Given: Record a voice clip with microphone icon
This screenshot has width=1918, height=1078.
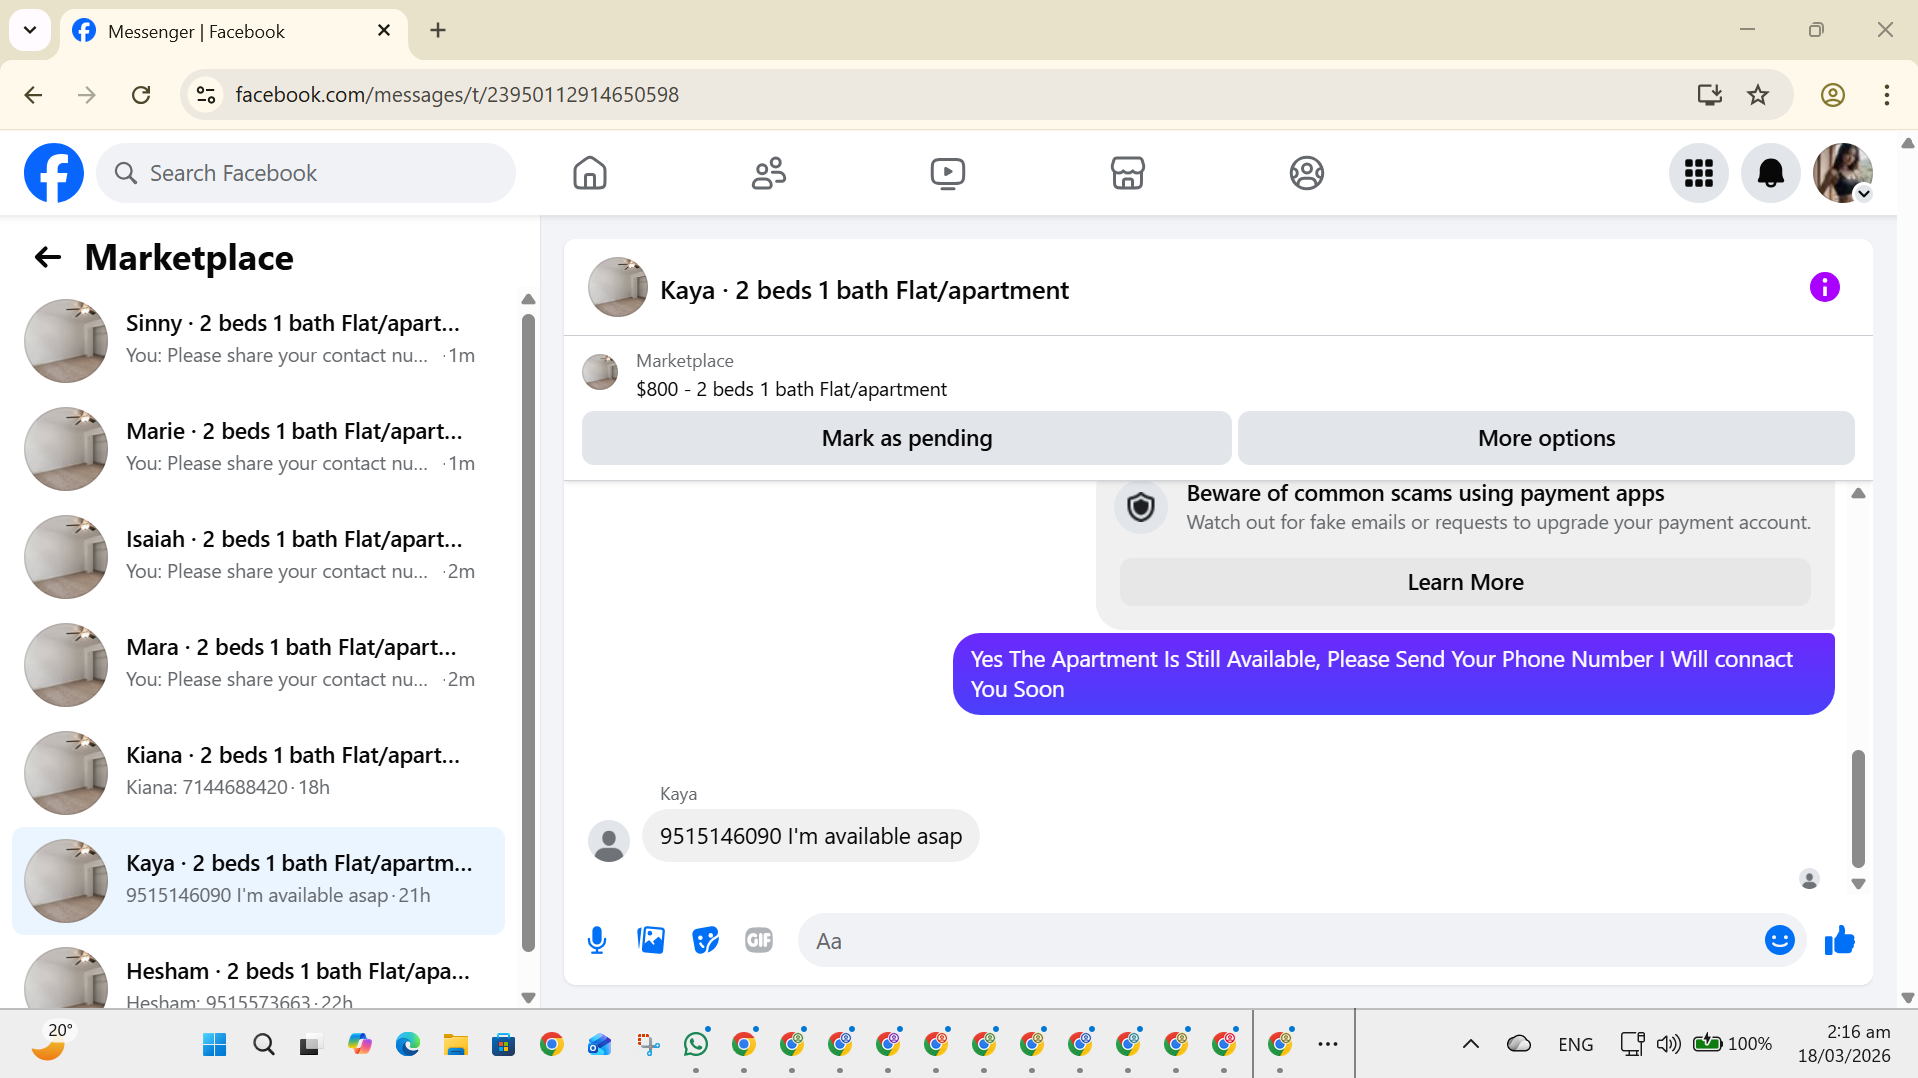Looking at the screenshot, I should click(597, 940).
